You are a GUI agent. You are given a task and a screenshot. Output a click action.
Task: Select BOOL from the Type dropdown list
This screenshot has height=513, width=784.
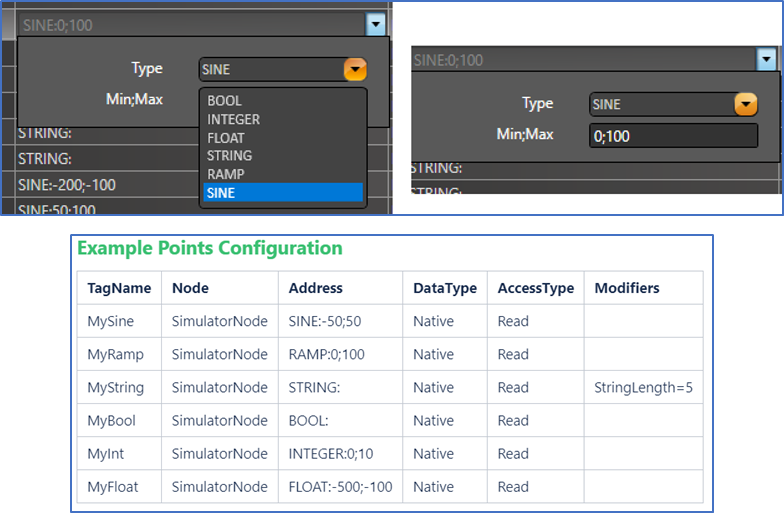pyautogui.click(x=225, y=101)
